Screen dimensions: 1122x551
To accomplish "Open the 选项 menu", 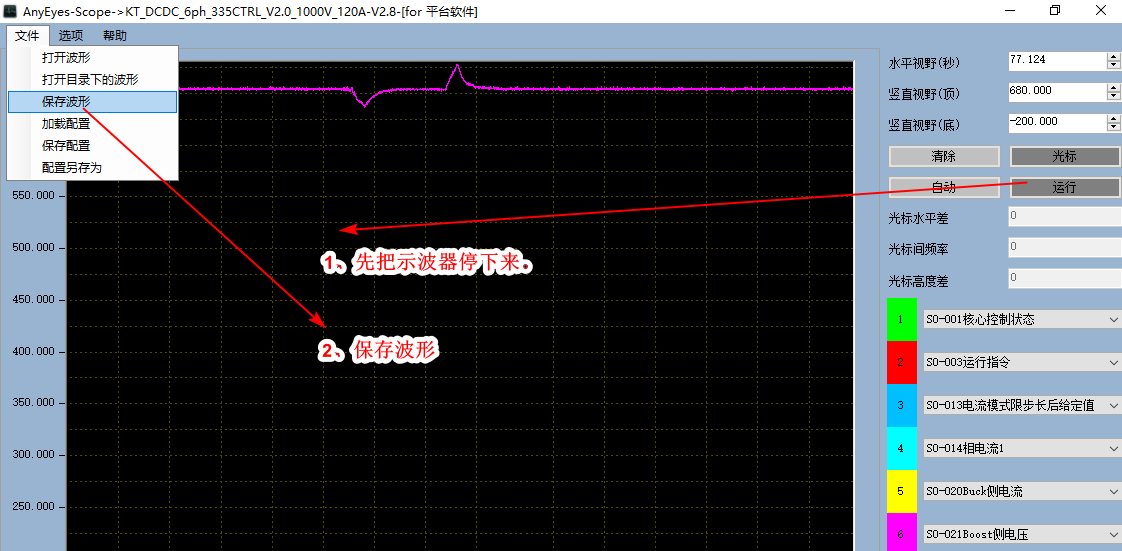I will click(x=70, y=36).
